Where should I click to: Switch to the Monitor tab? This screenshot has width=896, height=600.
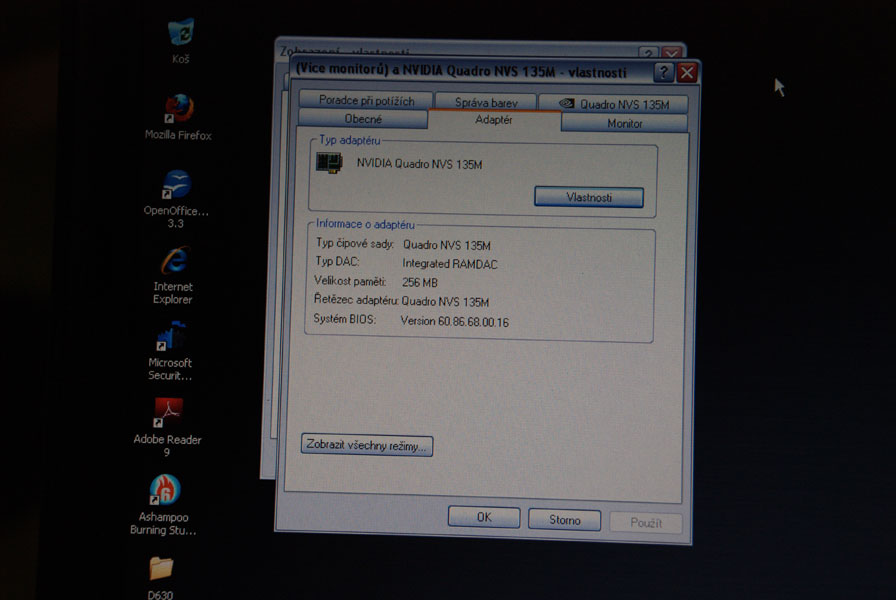click(x=625, y=123)
